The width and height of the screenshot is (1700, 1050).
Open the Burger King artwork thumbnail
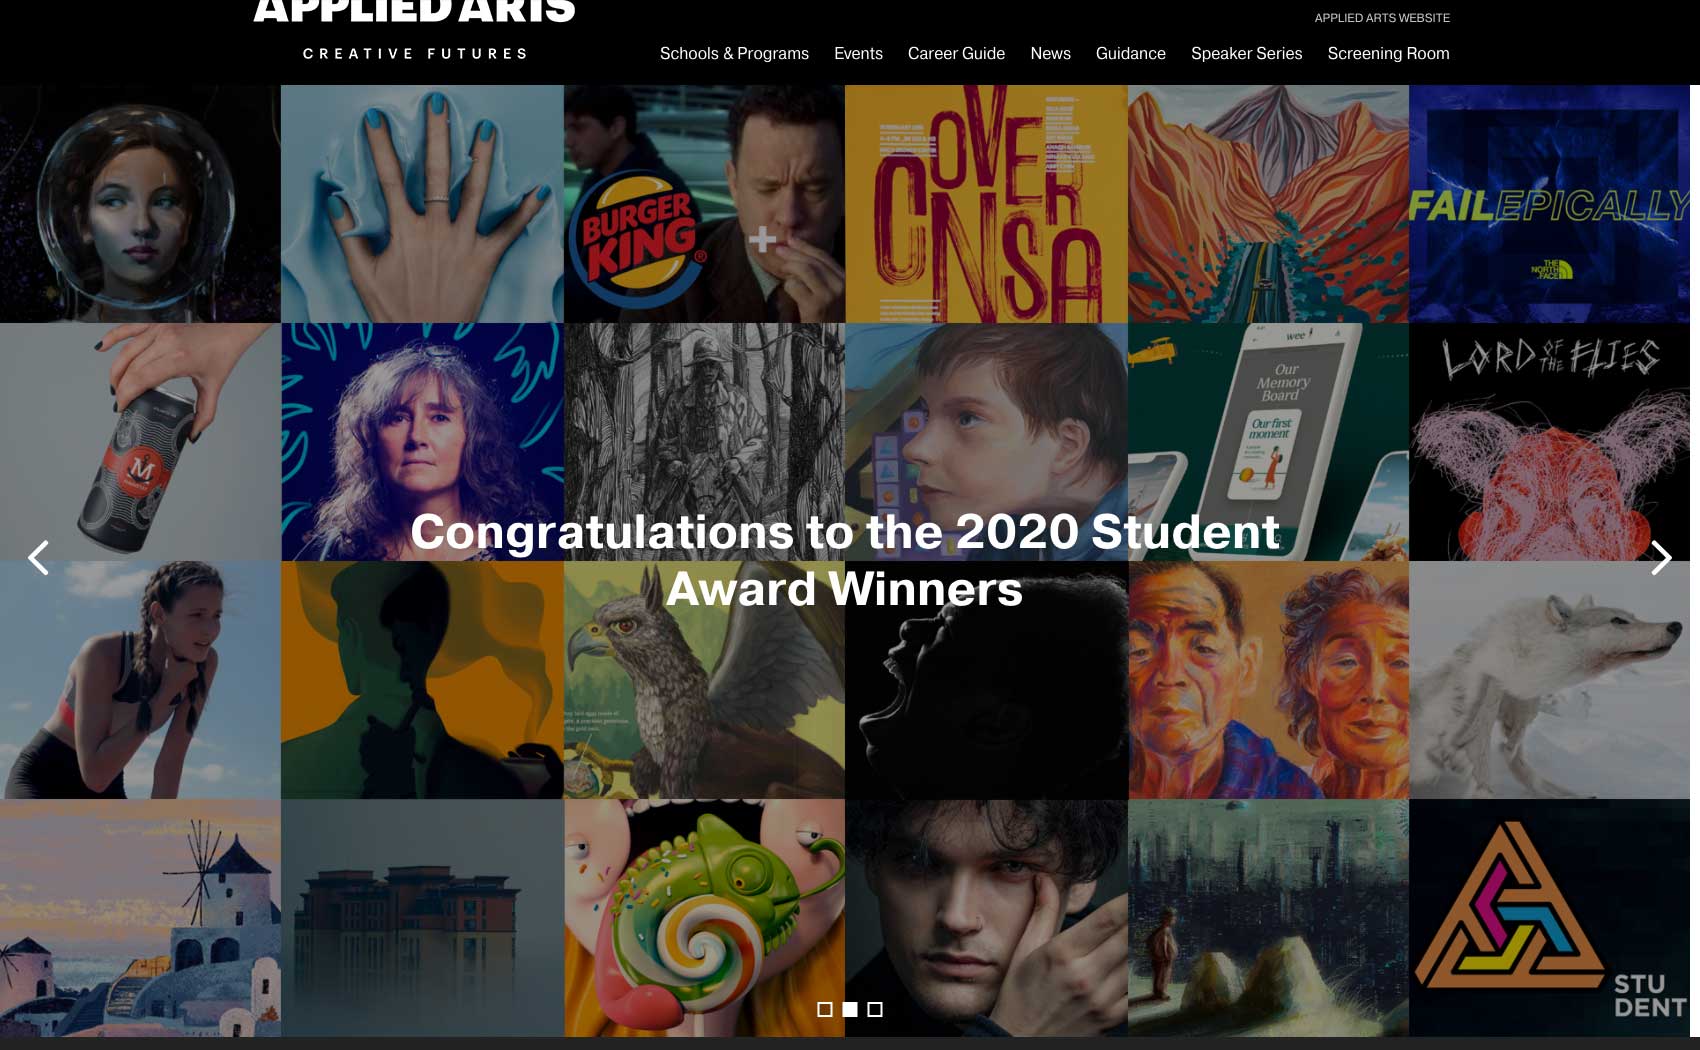[704, 204]
